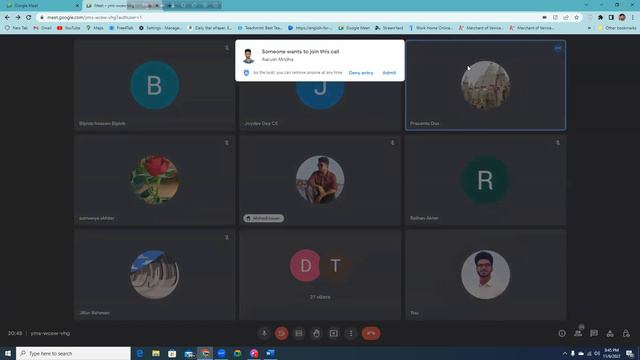The image size is (640, 360).
Task: Expand the system tray hidden icons chevron
Action: (x=565, y=353)
